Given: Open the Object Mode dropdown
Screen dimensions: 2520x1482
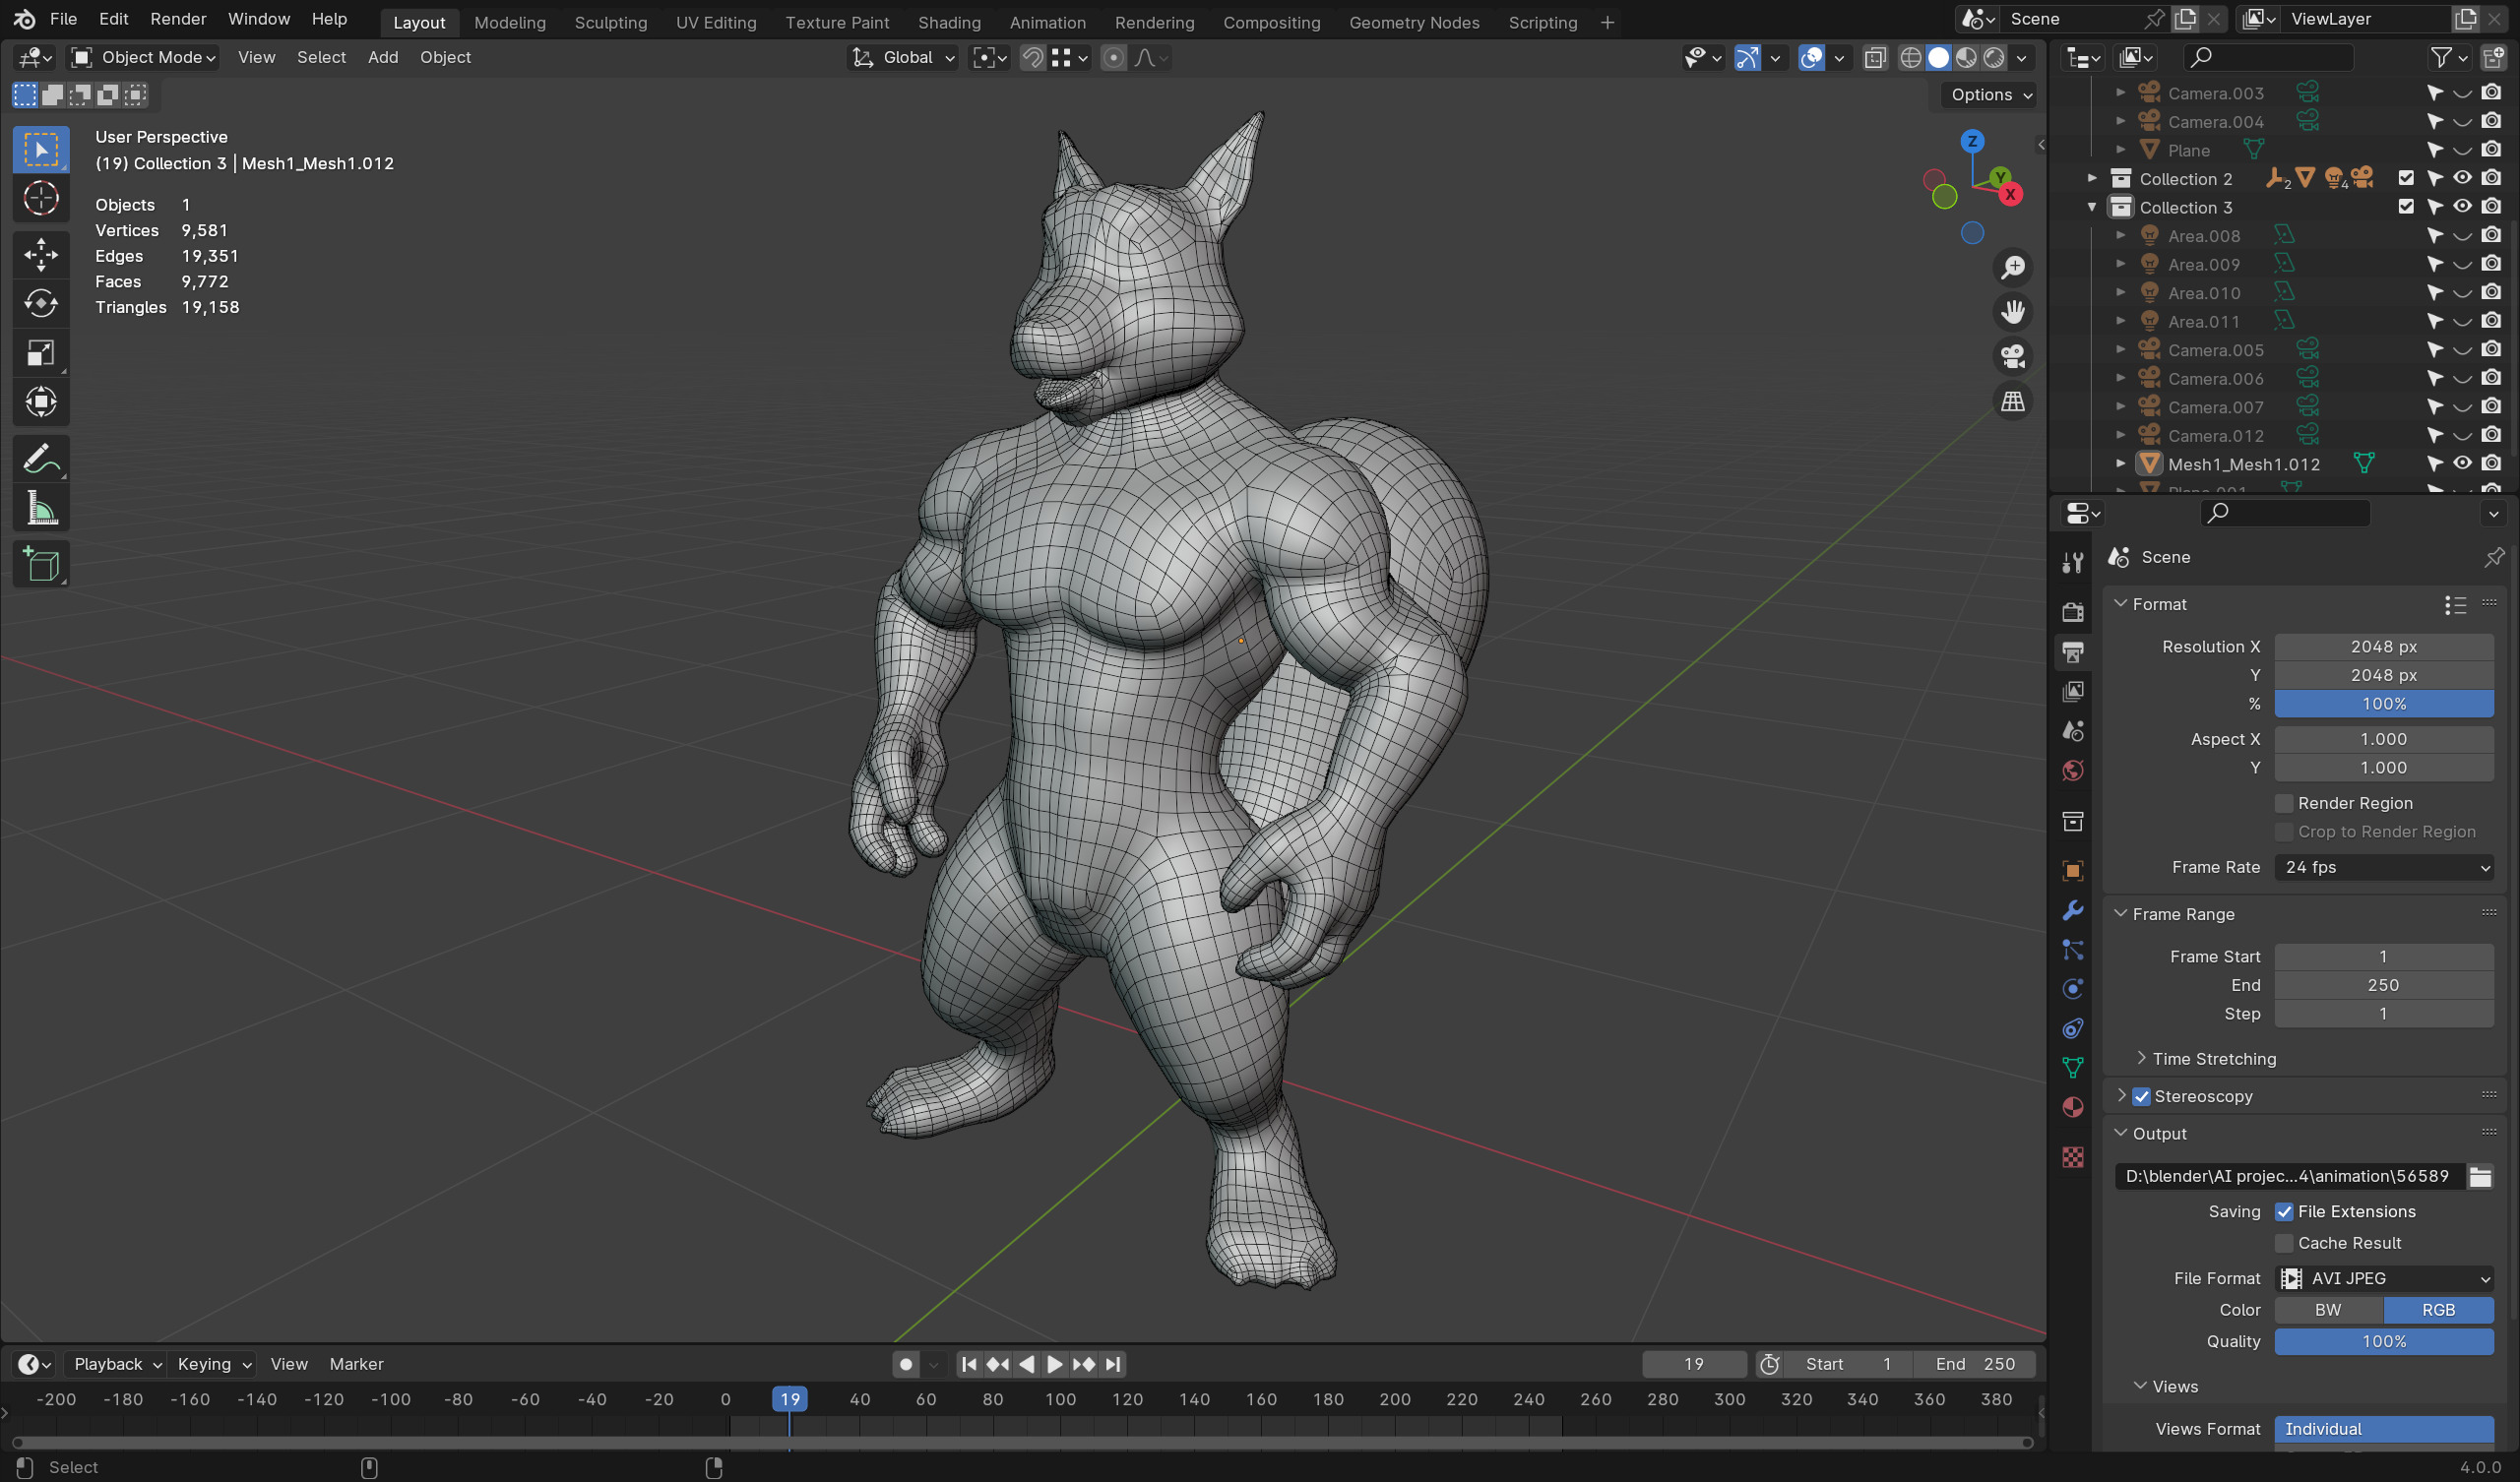Looking at the screenshot, I should 144,58.
